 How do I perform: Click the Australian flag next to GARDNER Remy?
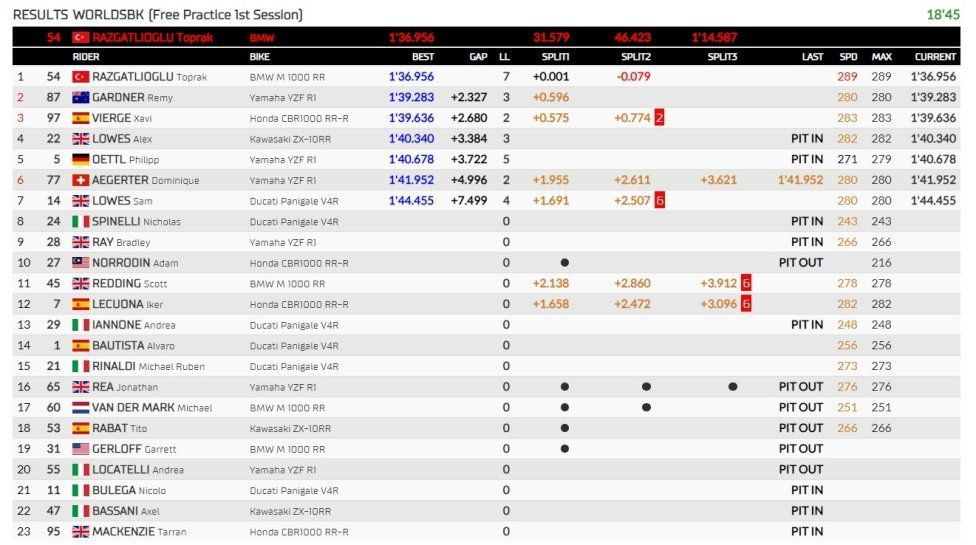coord(80,98)
